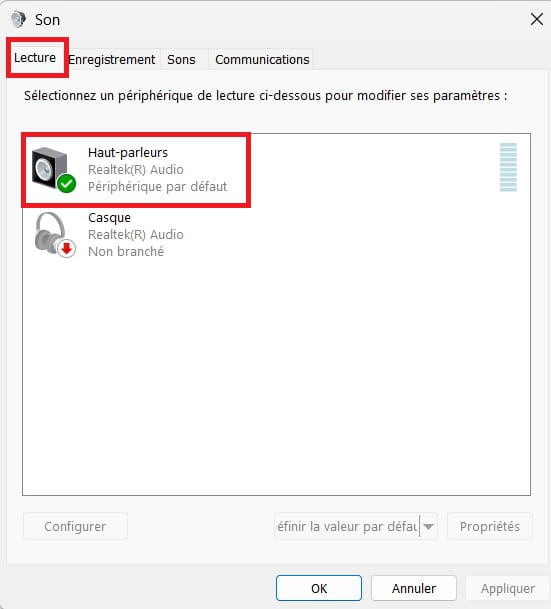Image resolution: width=551 pixels, height=609 pixels.
Task: Click the Son speaker icon in title bar
Action: (x=18, y=19)
